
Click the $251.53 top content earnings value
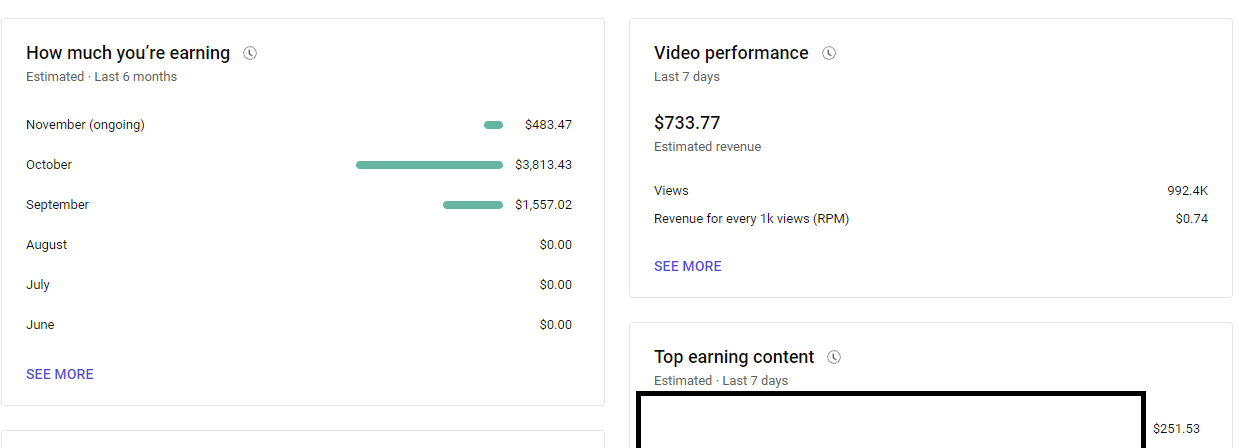click(x=1176, y=429)
